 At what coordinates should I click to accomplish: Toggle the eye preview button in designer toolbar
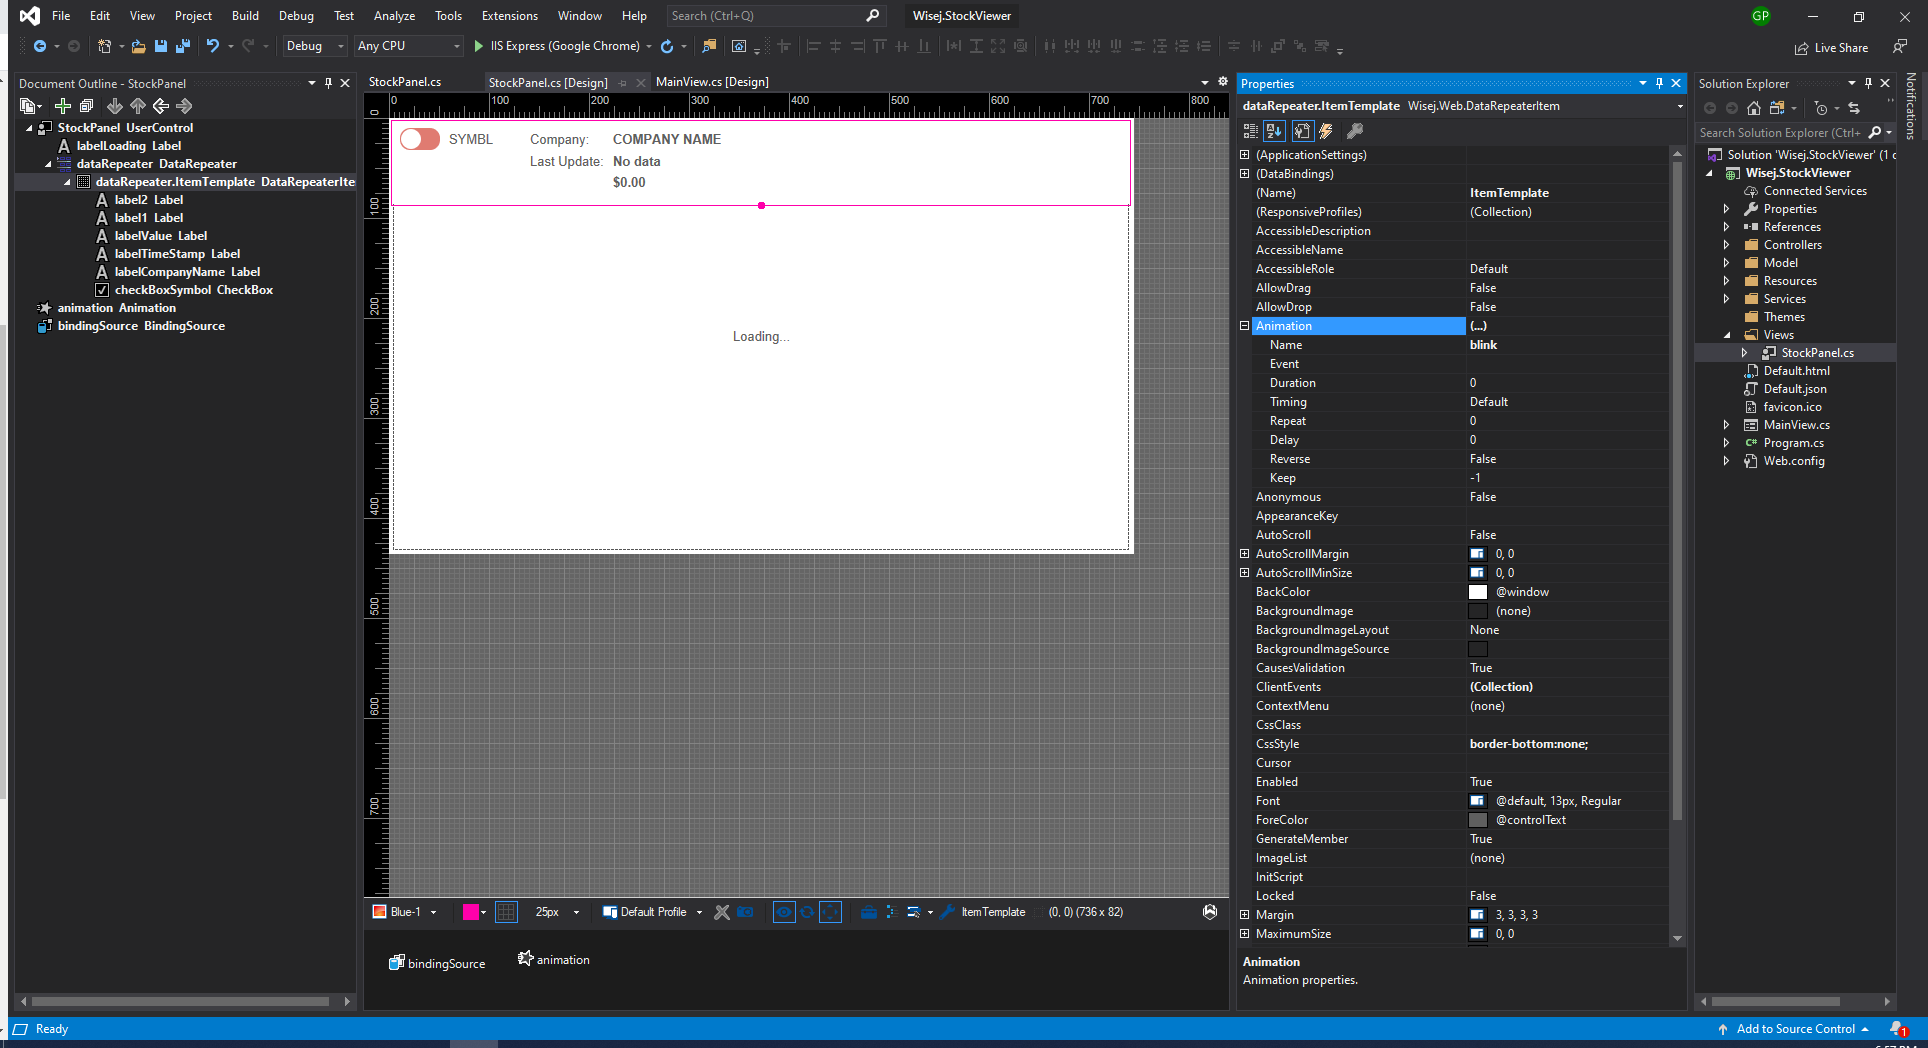click(784, 912)
